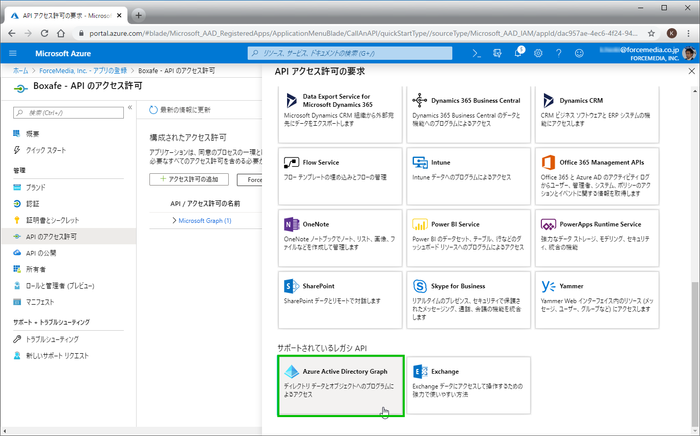
Task: Click the browser address bar URL
Action: pos(363,33)
